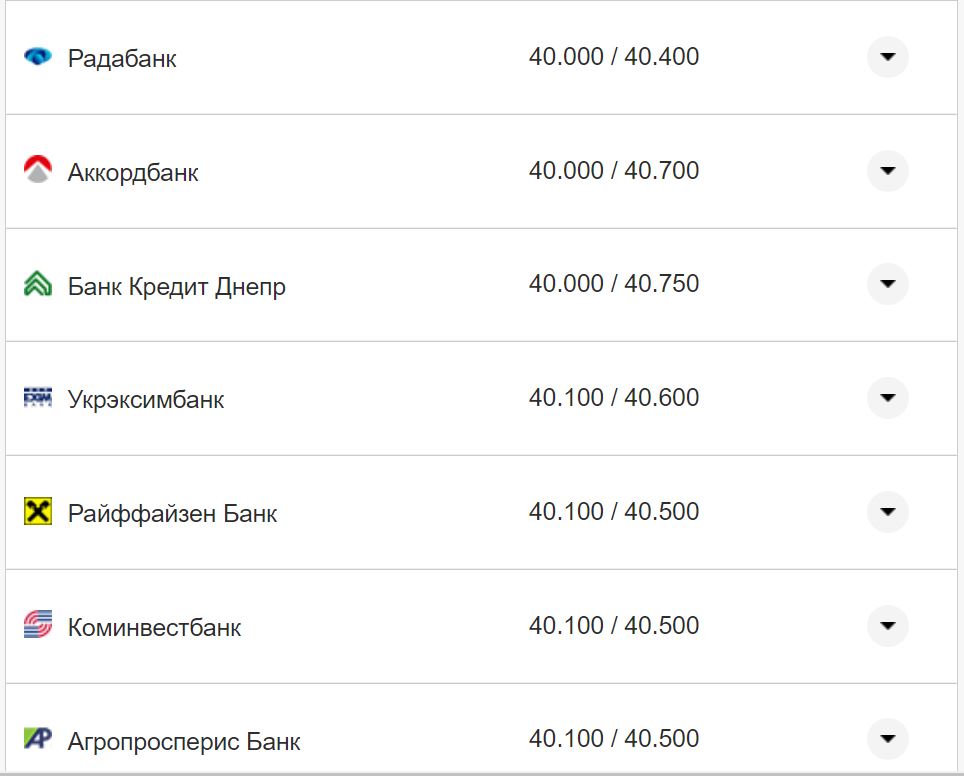The height and width of the screenshot is (776, 964).
Task: Expand the Укрэксимбанк rate details
Action: 887,397
